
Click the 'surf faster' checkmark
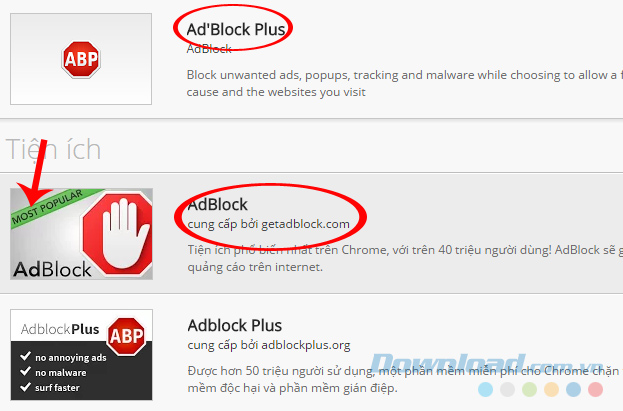25,386
